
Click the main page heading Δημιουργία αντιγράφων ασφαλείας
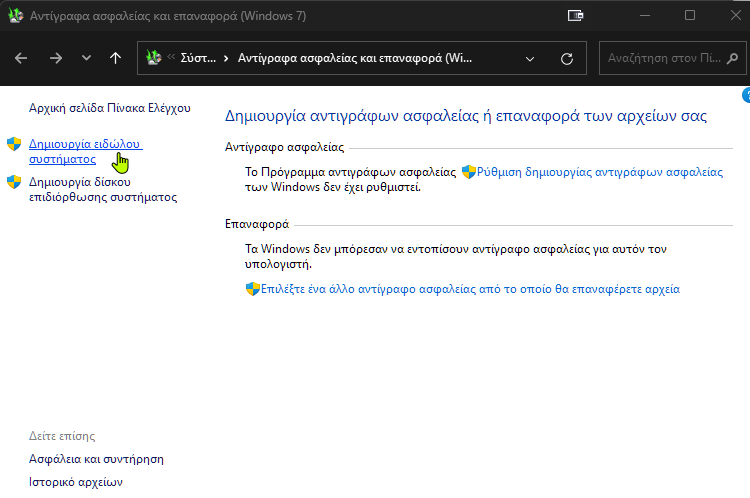(466, 116)
